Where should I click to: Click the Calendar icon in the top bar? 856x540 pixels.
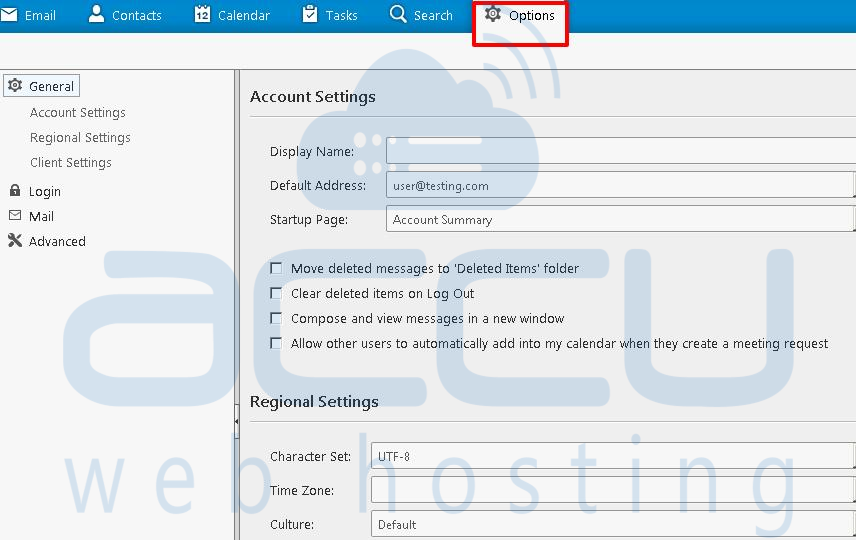(x=203, y=14)
